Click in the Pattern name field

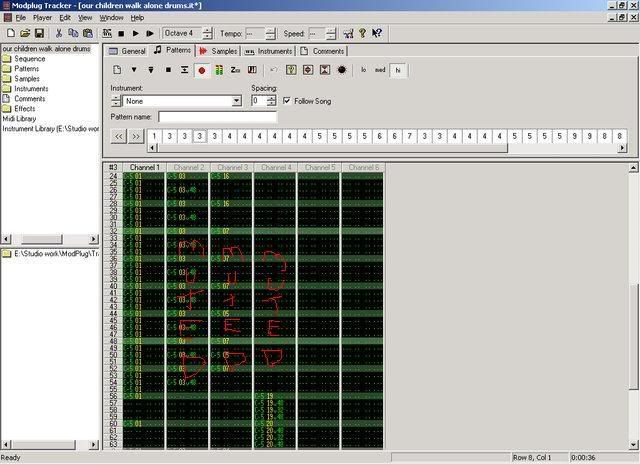[x=218, y=117]
